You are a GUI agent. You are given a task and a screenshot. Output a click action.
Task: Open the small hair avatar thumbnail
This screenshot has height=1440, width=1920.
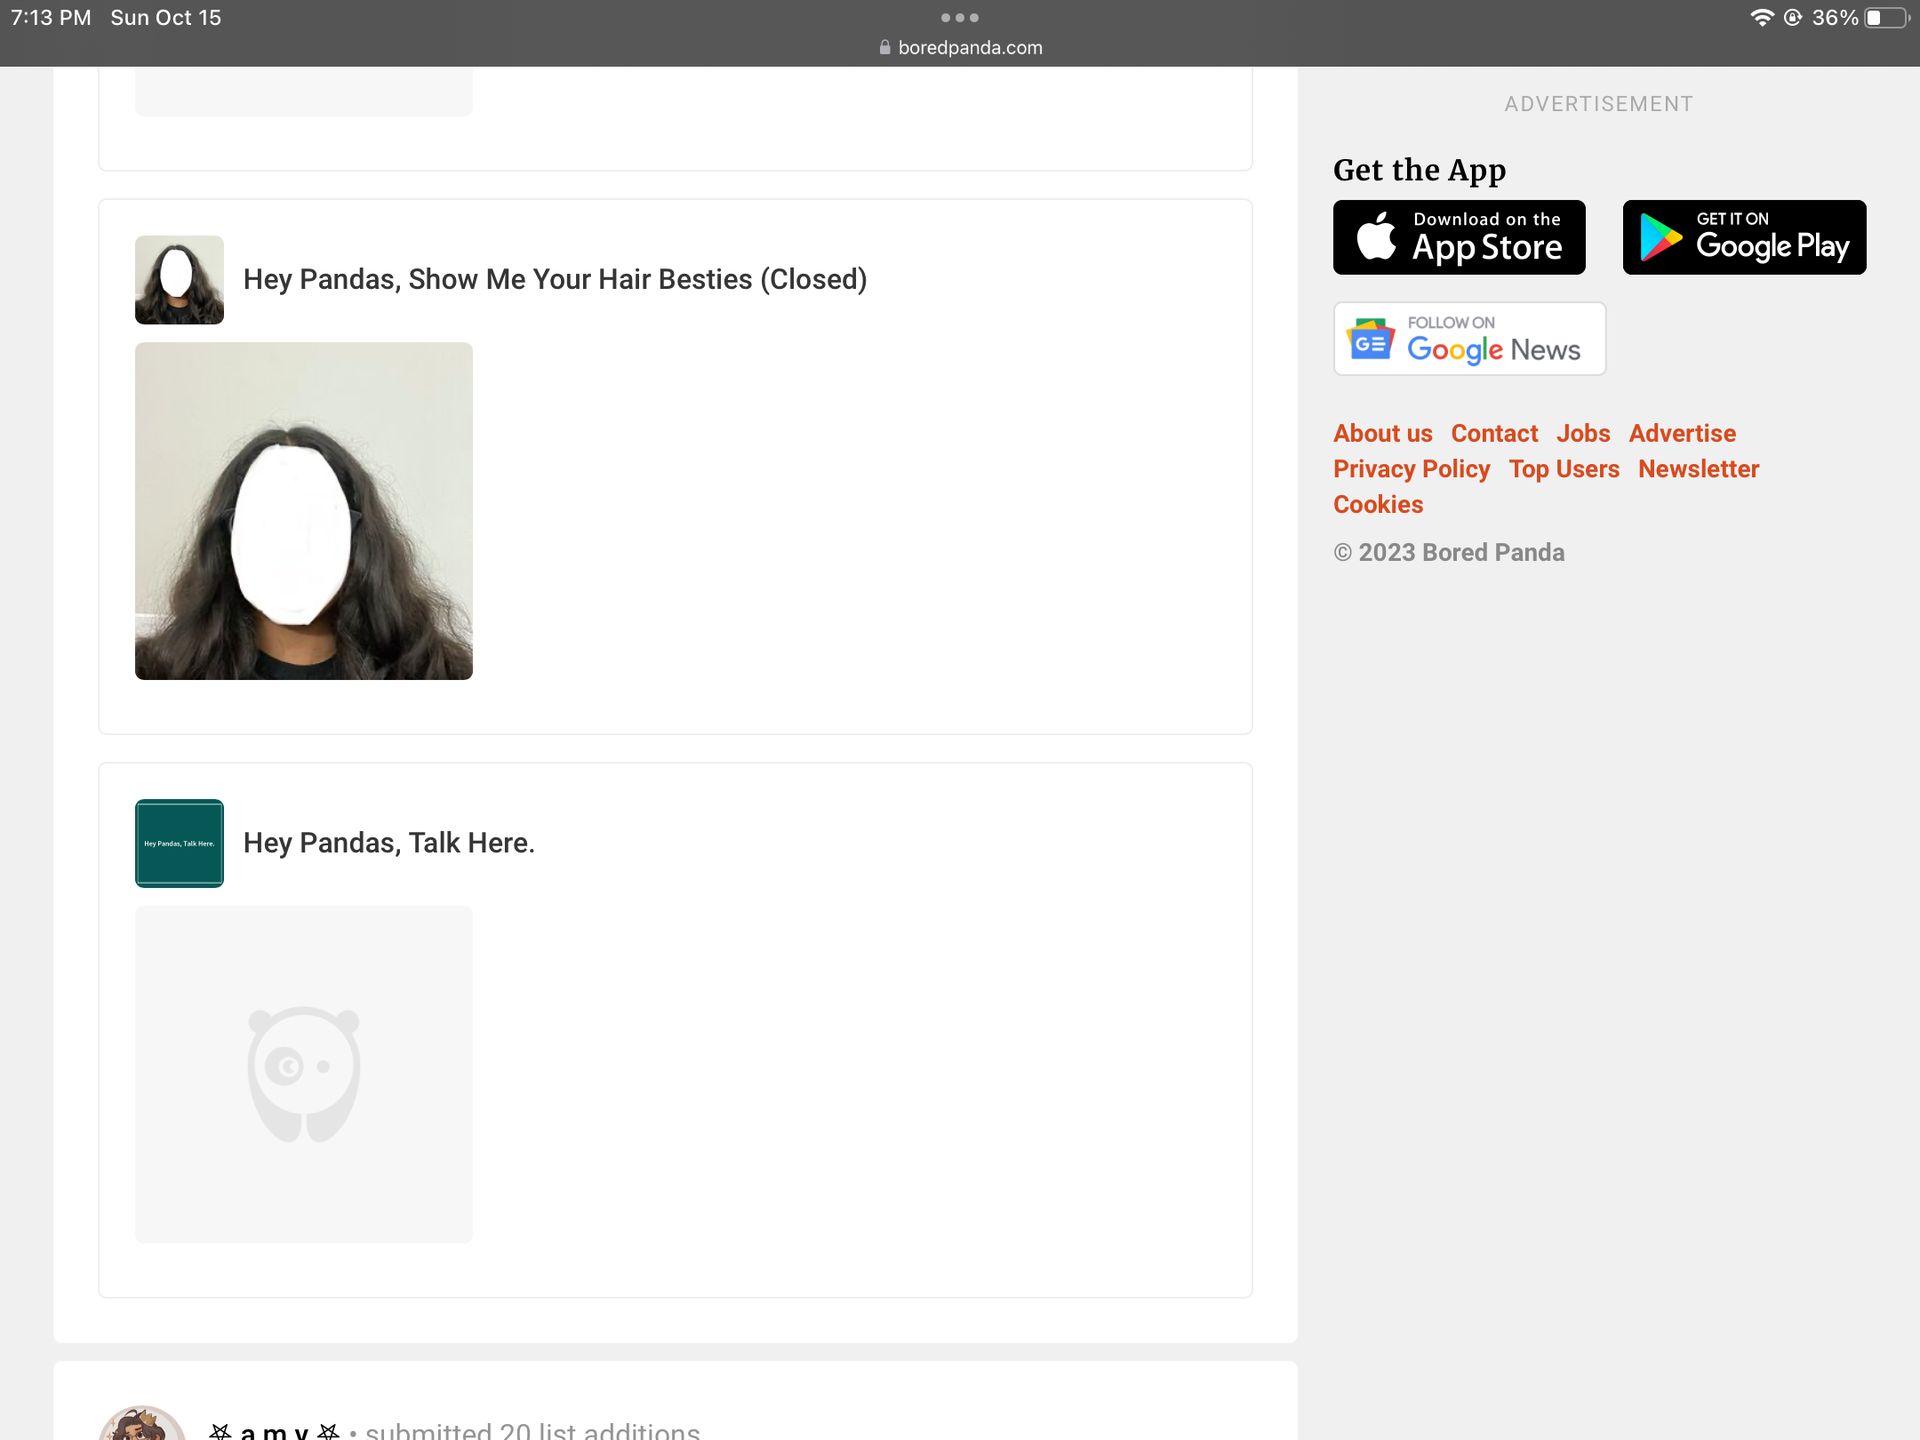coord(179,280)
